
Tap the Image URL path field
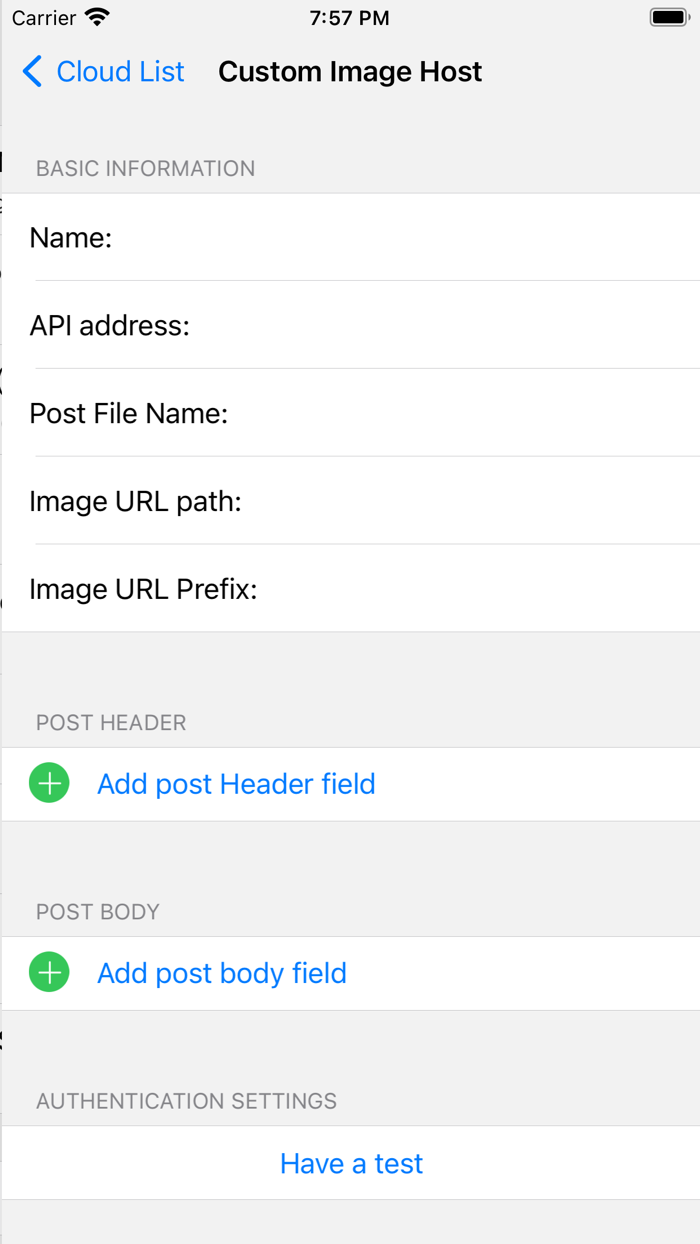430,501
